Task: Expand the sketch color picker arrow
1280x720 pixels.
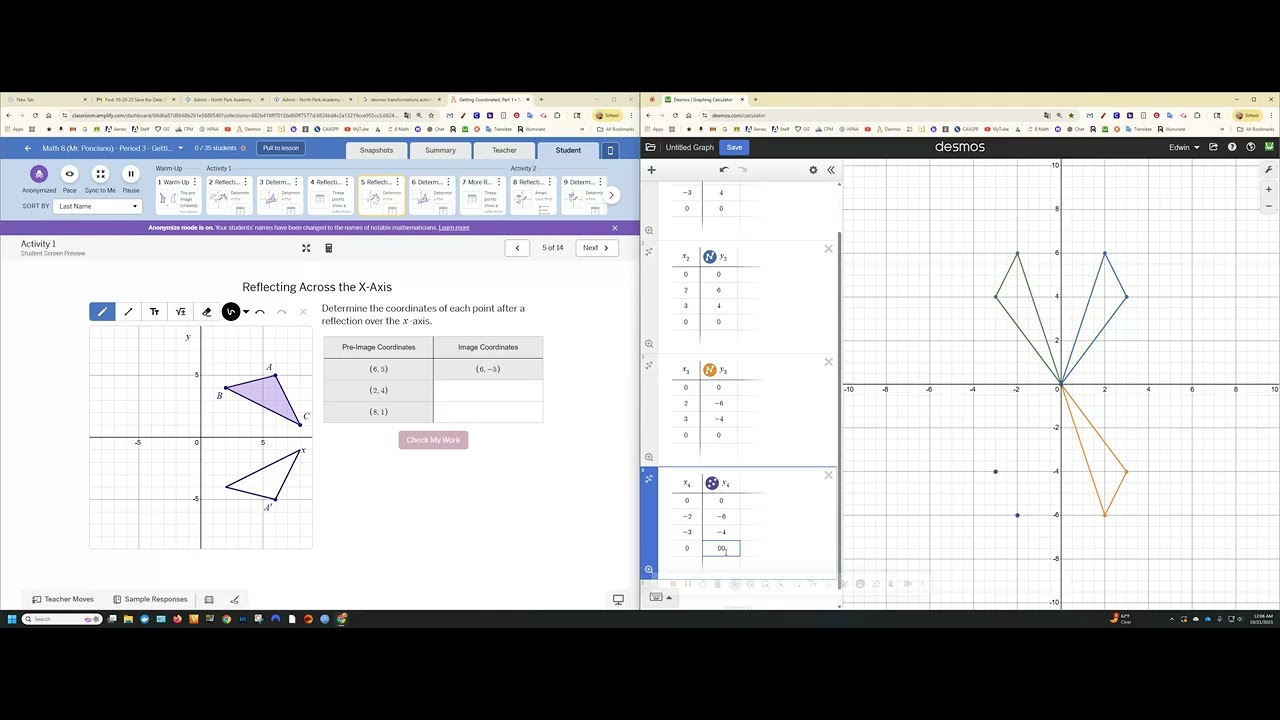Action: point(246,312)
